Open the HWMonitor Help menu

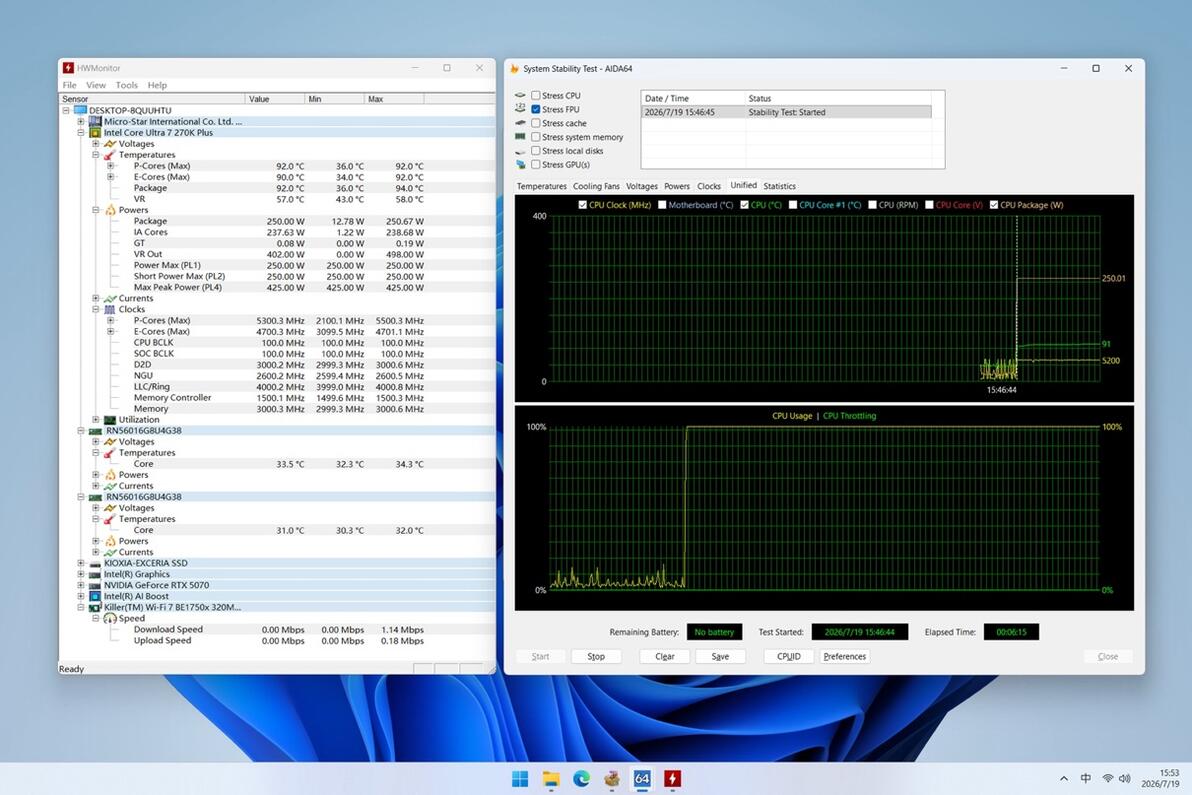[157, 85]
